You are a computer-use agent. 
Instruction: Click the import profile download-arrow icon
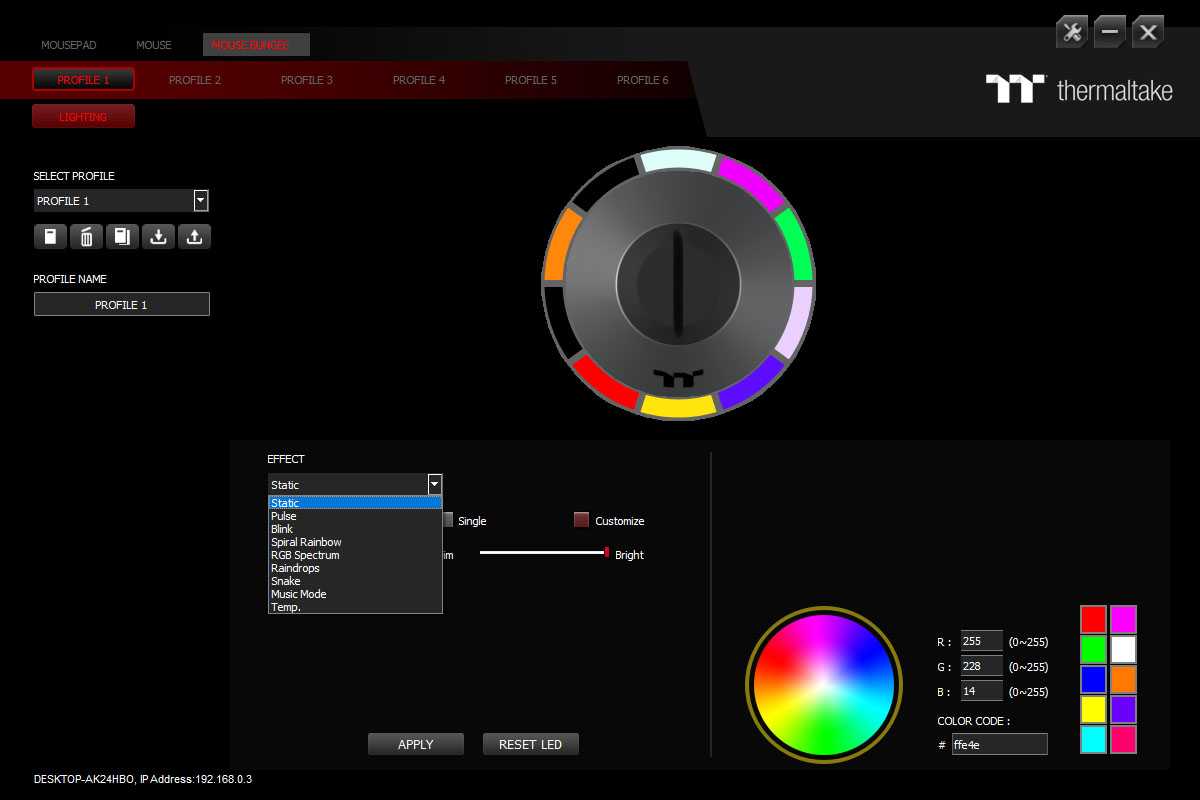(x=158, y=237)
